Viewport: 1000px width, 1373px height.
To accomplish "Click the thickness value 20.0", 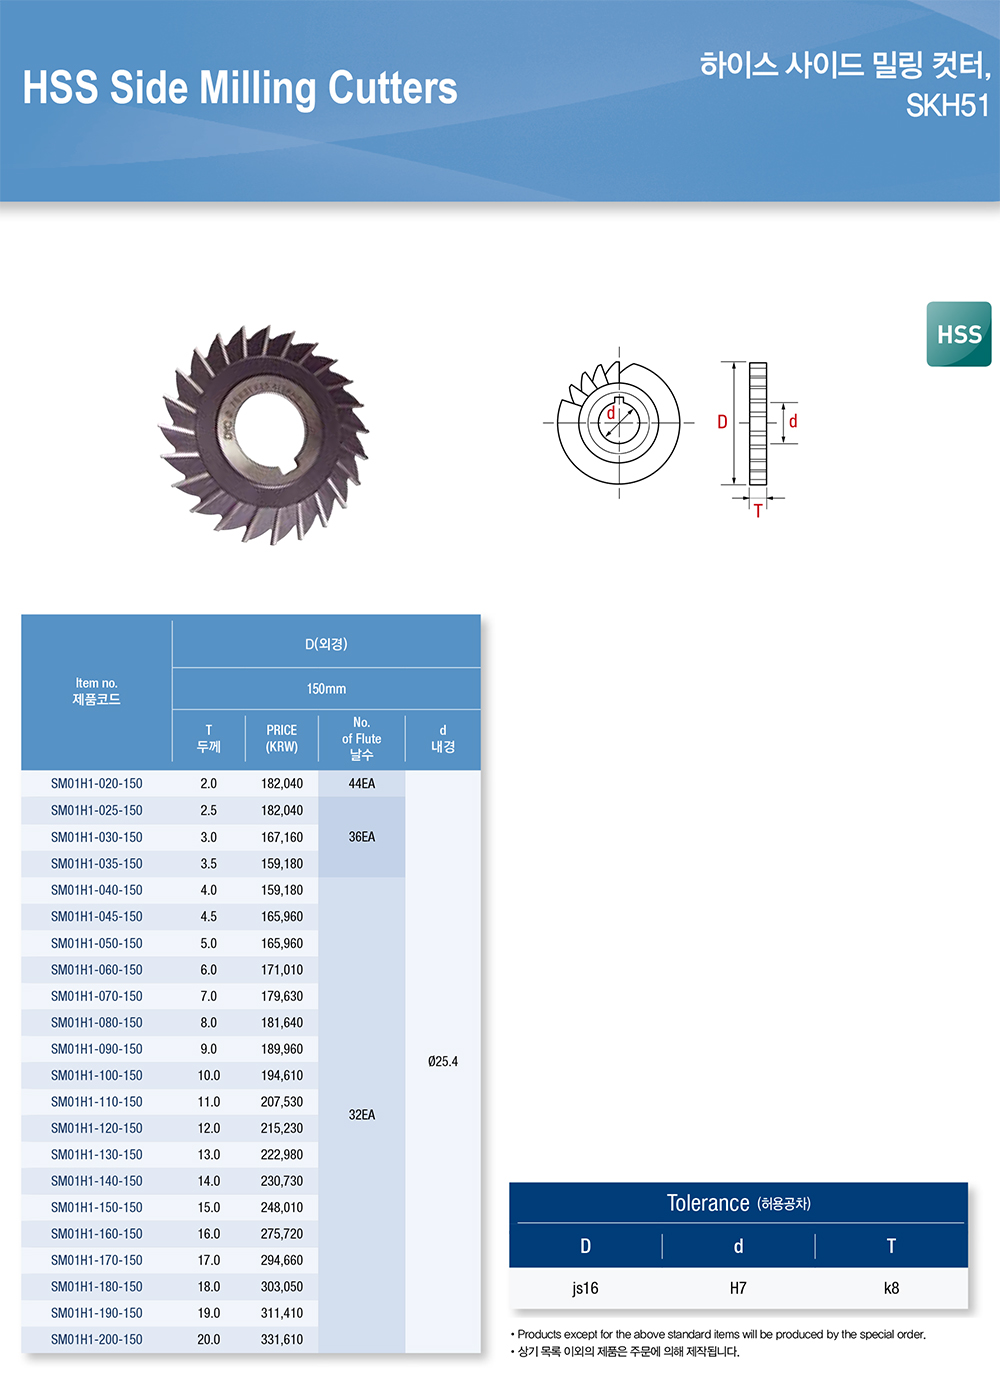I will [208, 1340].
